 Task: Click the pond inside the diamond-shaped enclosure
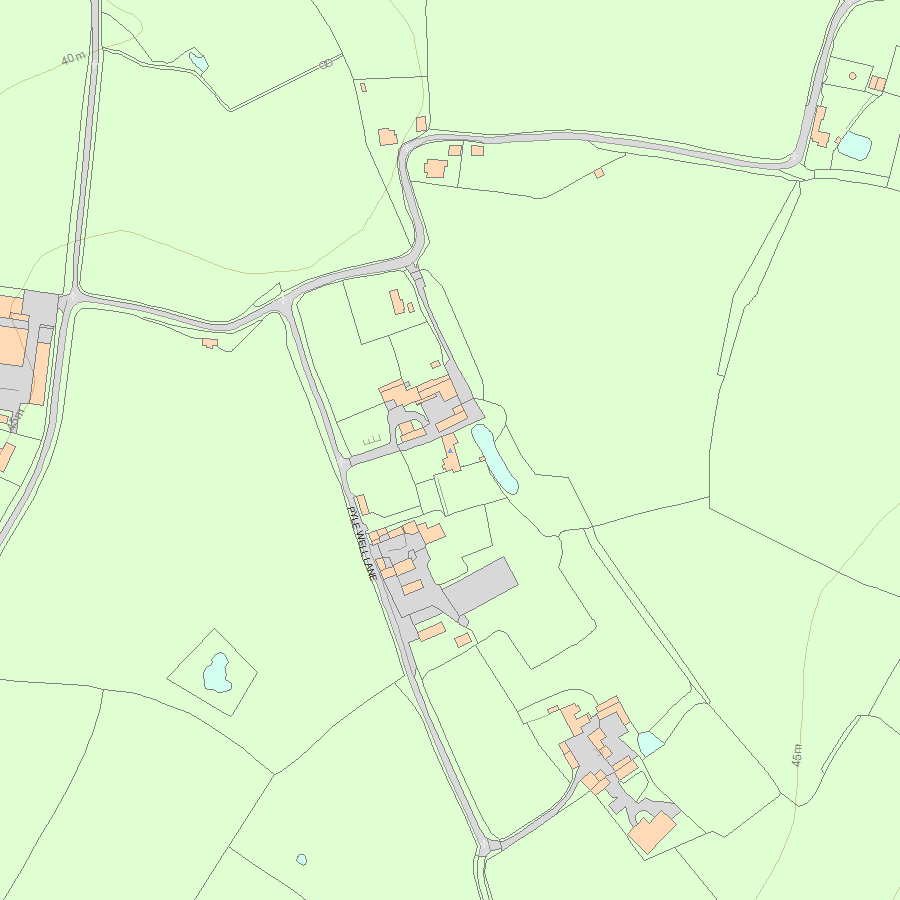coord(217,673)
